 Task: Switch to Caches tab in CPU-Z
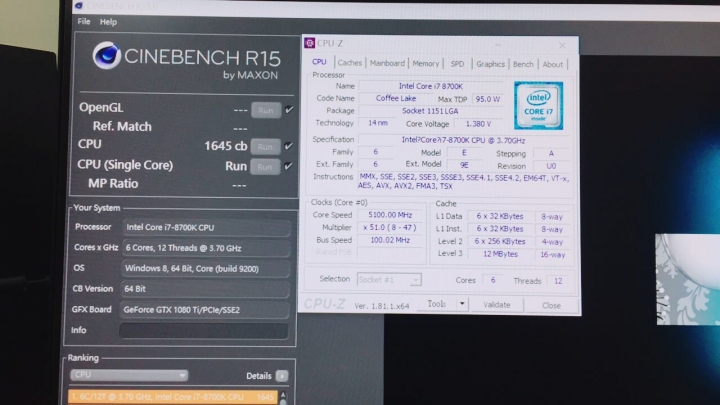tap(349, 63)
